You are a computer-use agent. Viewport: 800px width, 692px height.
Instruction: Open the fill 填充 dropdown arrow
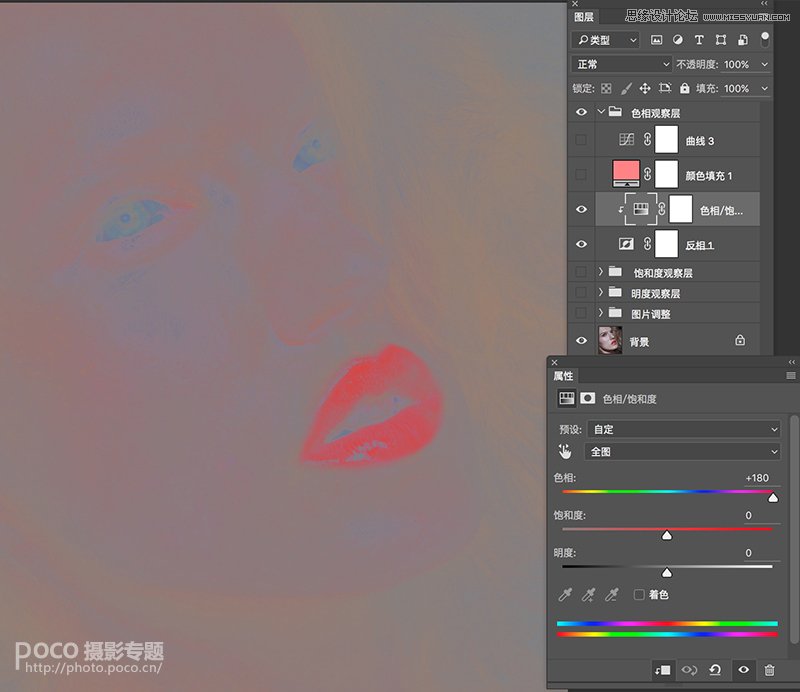click(764, 88)
